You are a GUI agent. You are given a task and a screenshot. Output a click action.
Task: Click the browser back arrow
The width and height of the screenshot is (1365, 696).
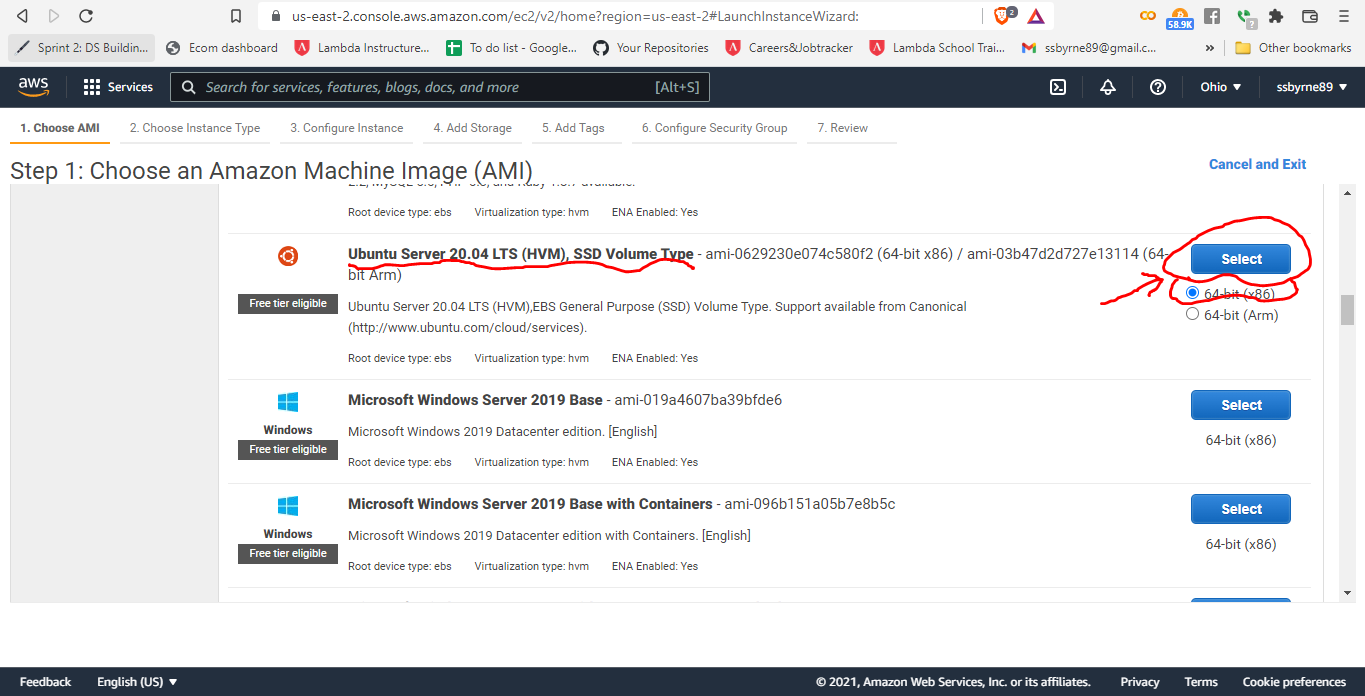pos(22,16)
